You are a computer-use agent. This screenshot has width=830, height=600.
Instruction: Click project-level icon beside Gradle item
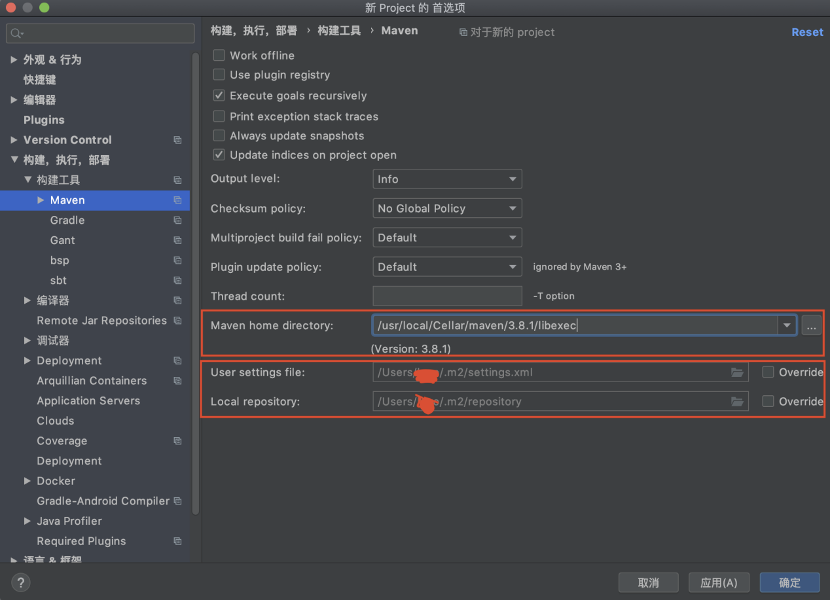tap(177, 220)
